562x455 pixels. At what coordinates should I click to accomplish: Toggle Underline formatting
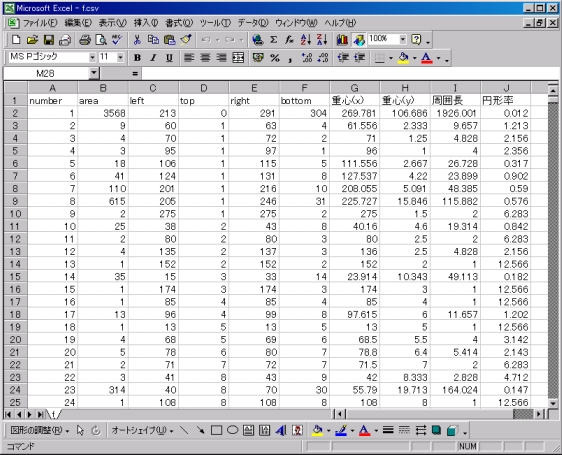pyautogui.click(x=169, y=58)
